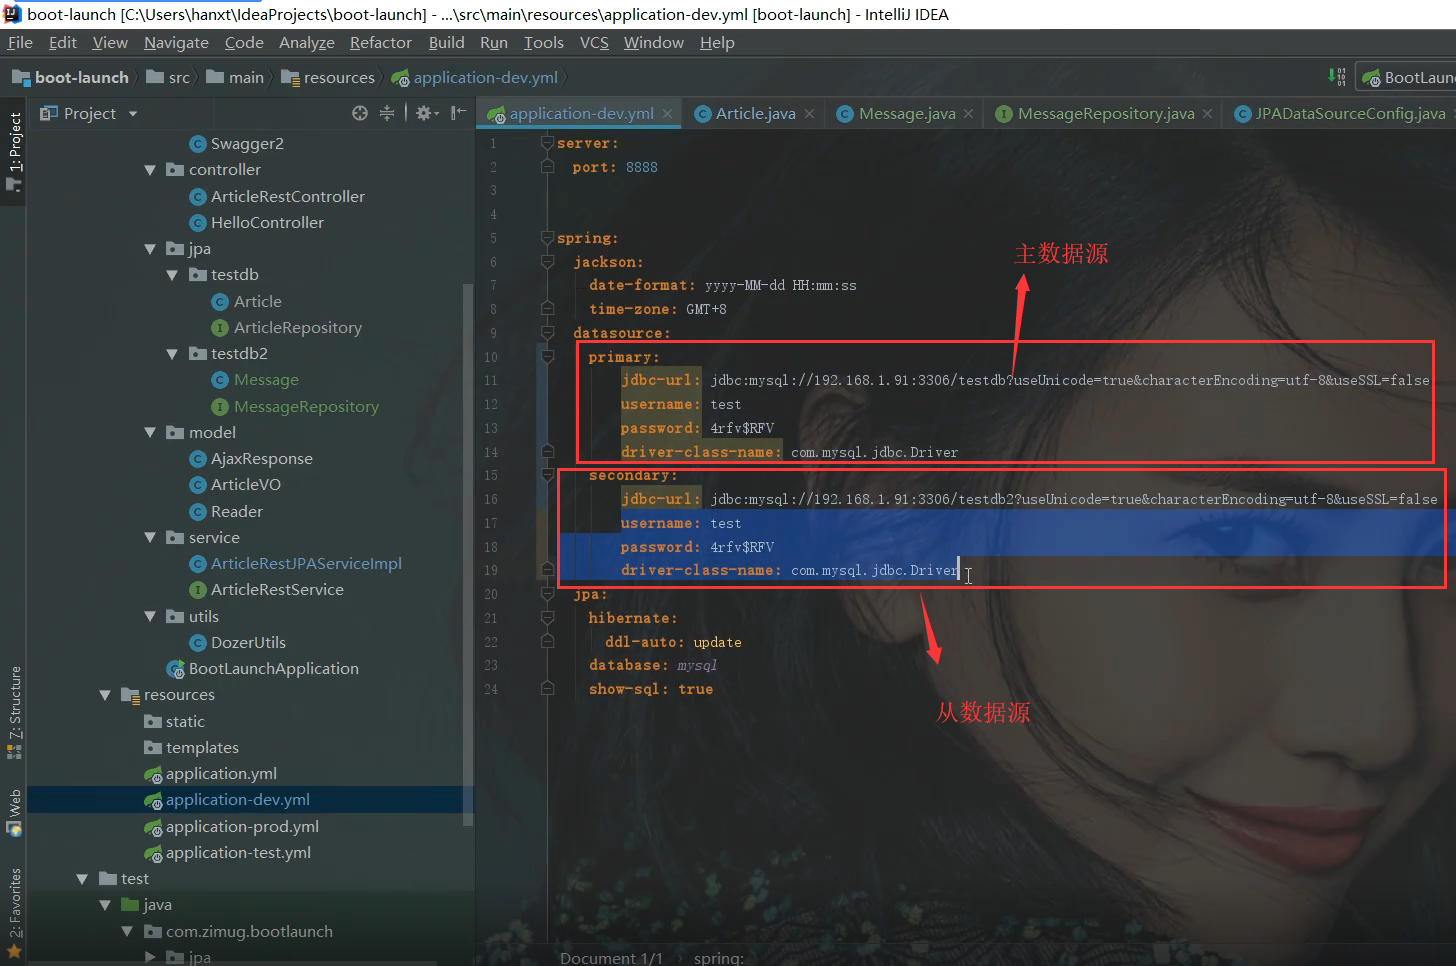Open the VCS menu
Viewport: 1456px width, 966px height.
click(594, 42)
